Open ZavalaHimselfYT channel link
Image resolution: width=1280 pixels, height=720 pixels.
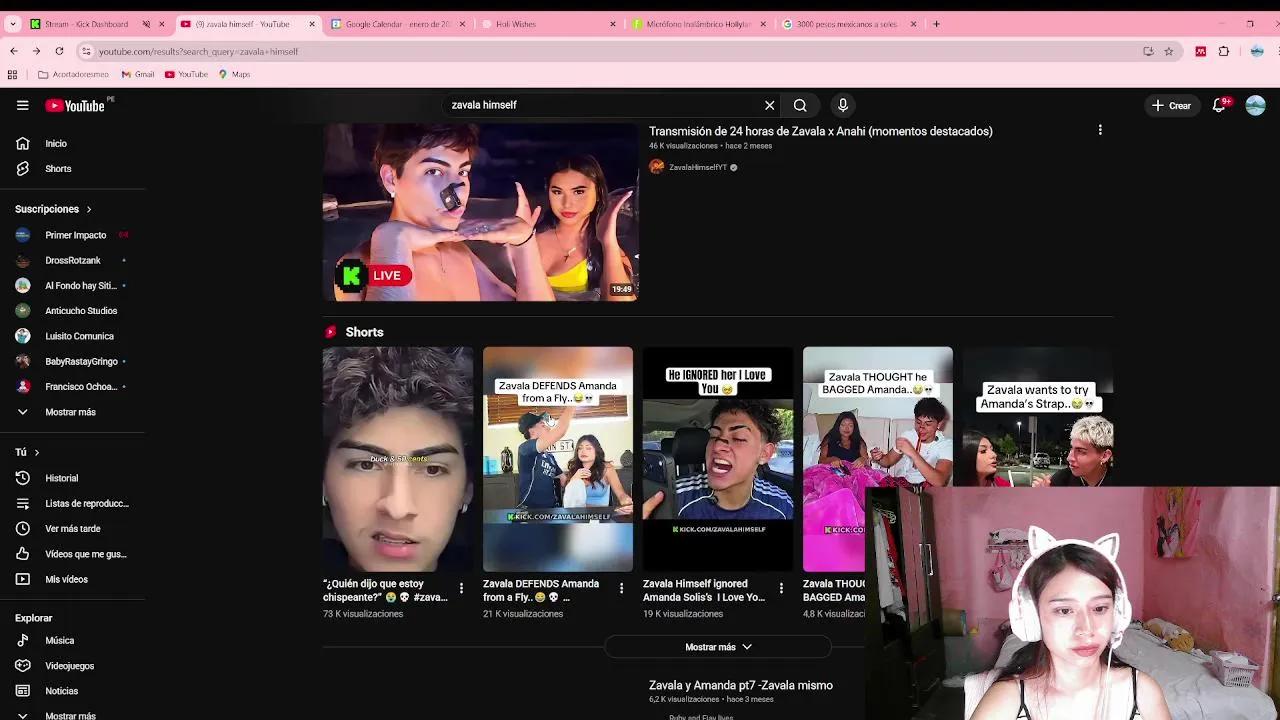[x=697, y=167]
